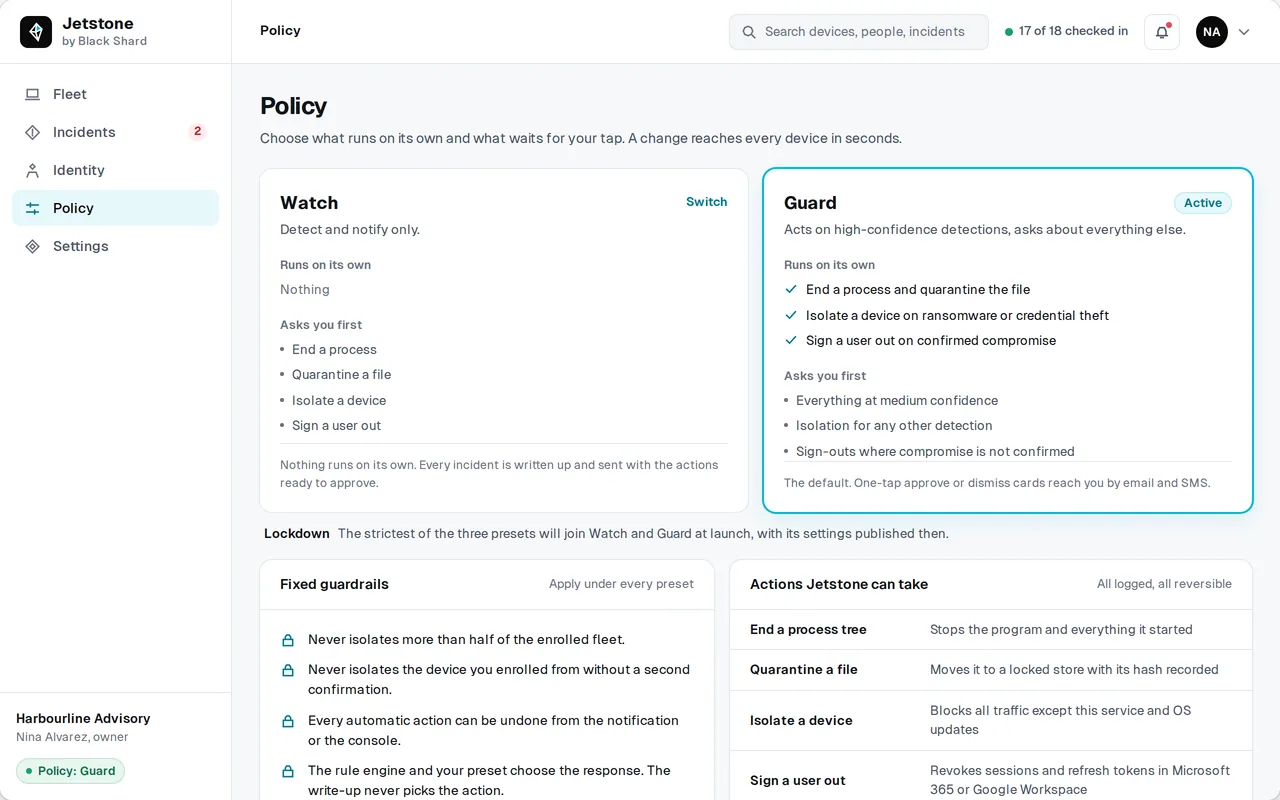Click the Jetstone logo icon
Viewport: 1280px width, 800px height.
(x=36, y=32)
